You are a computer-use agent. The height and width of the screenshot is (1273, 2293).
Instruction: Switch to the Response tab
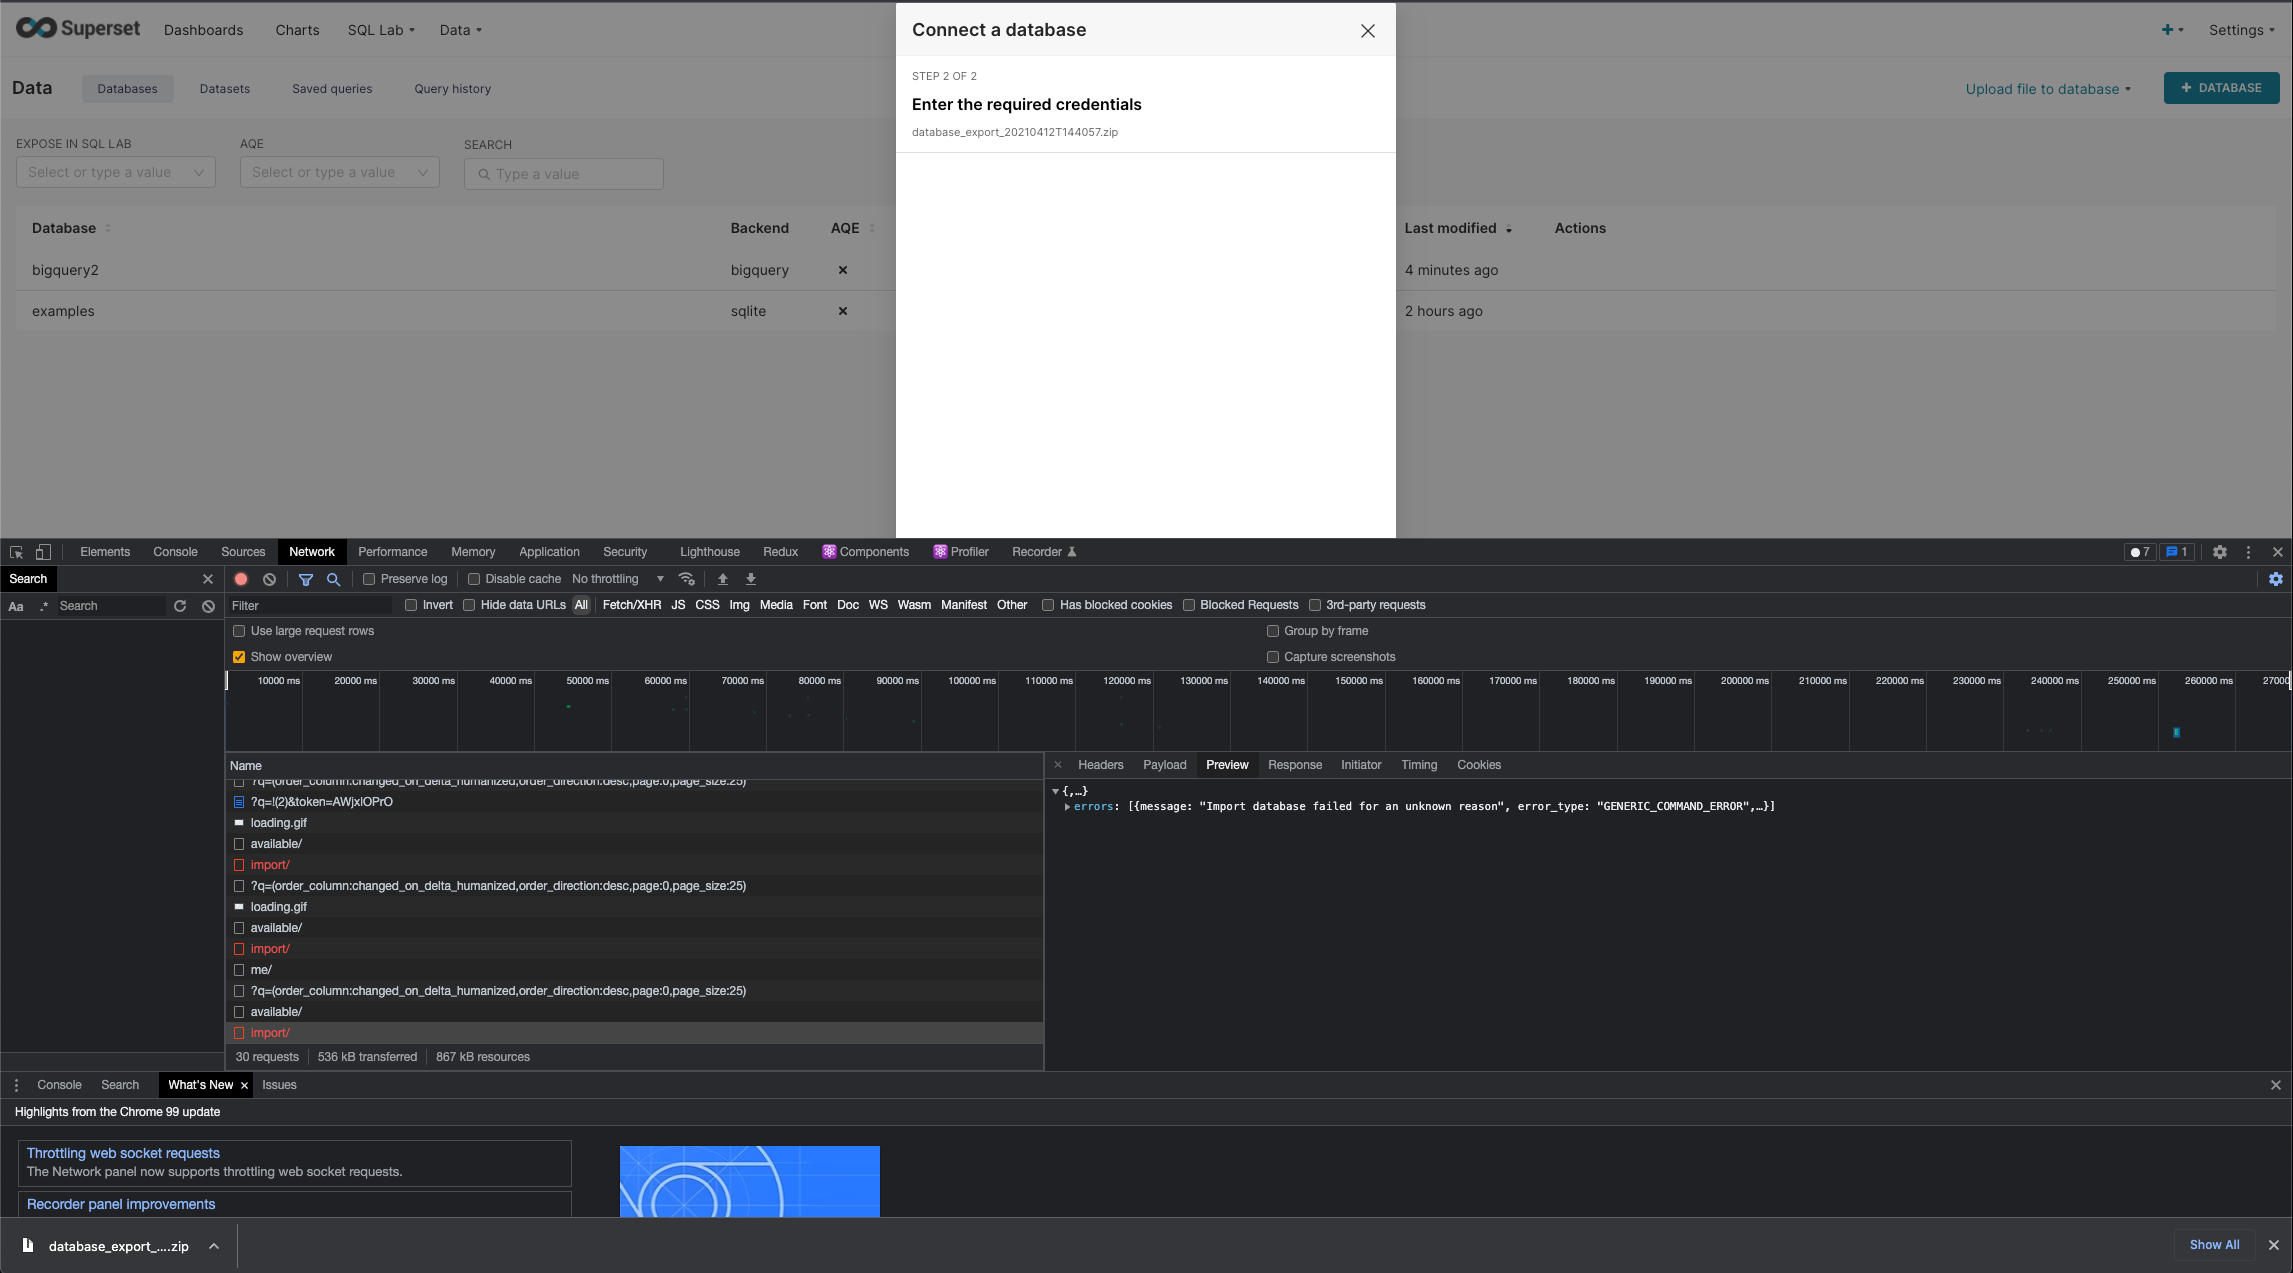pos(1294,765)
